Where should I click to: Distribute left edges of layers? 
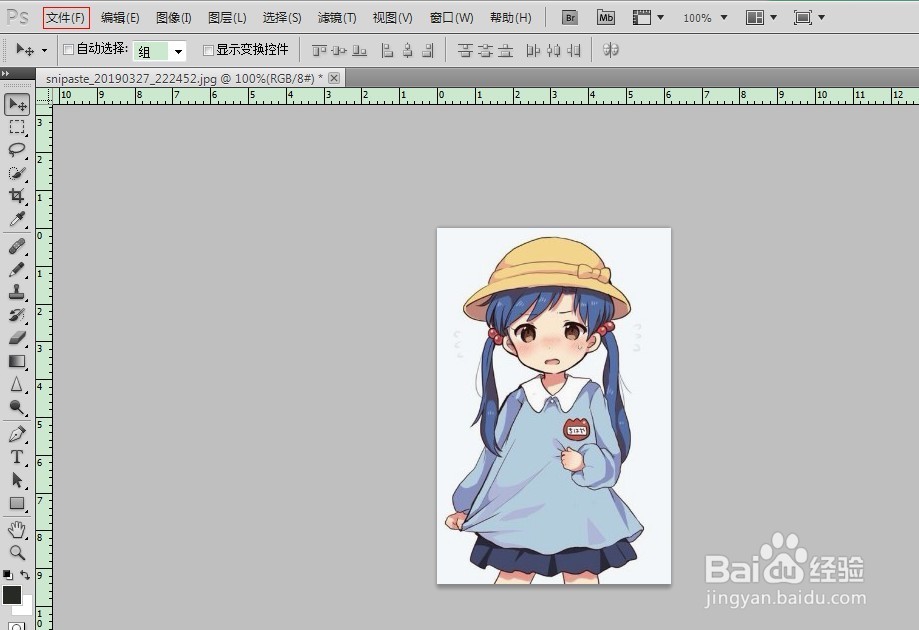point(532,50)
